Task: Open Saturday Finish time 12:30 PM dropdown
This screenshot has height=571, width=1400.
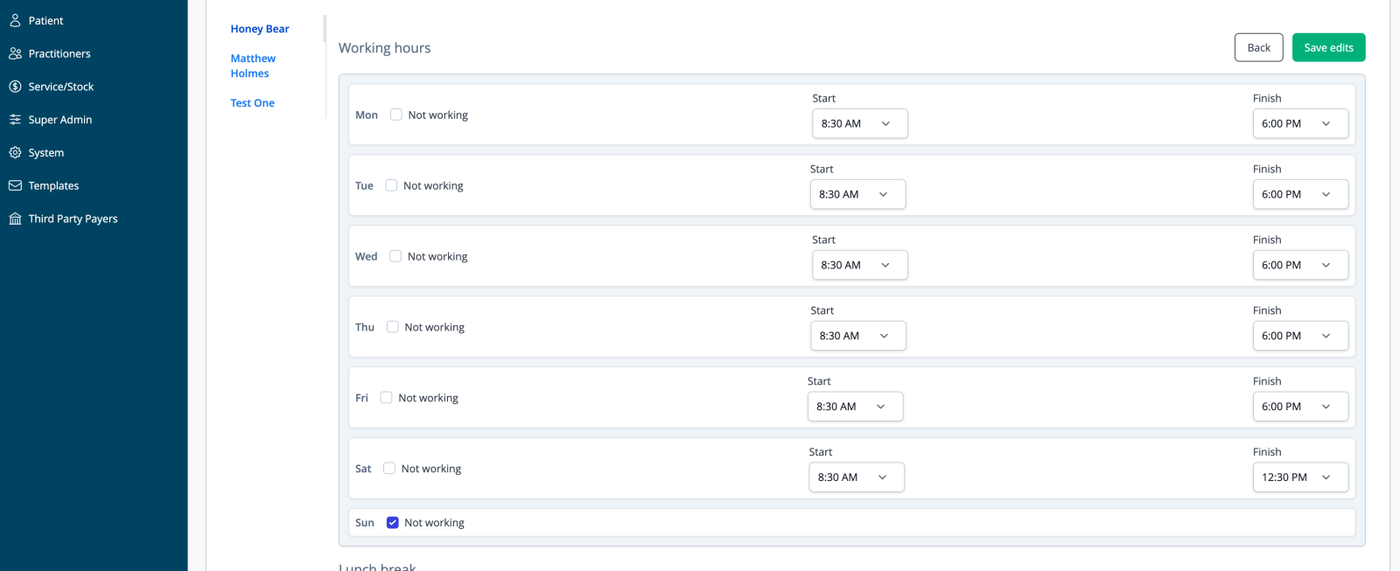Action: (x=1300, y=477)
